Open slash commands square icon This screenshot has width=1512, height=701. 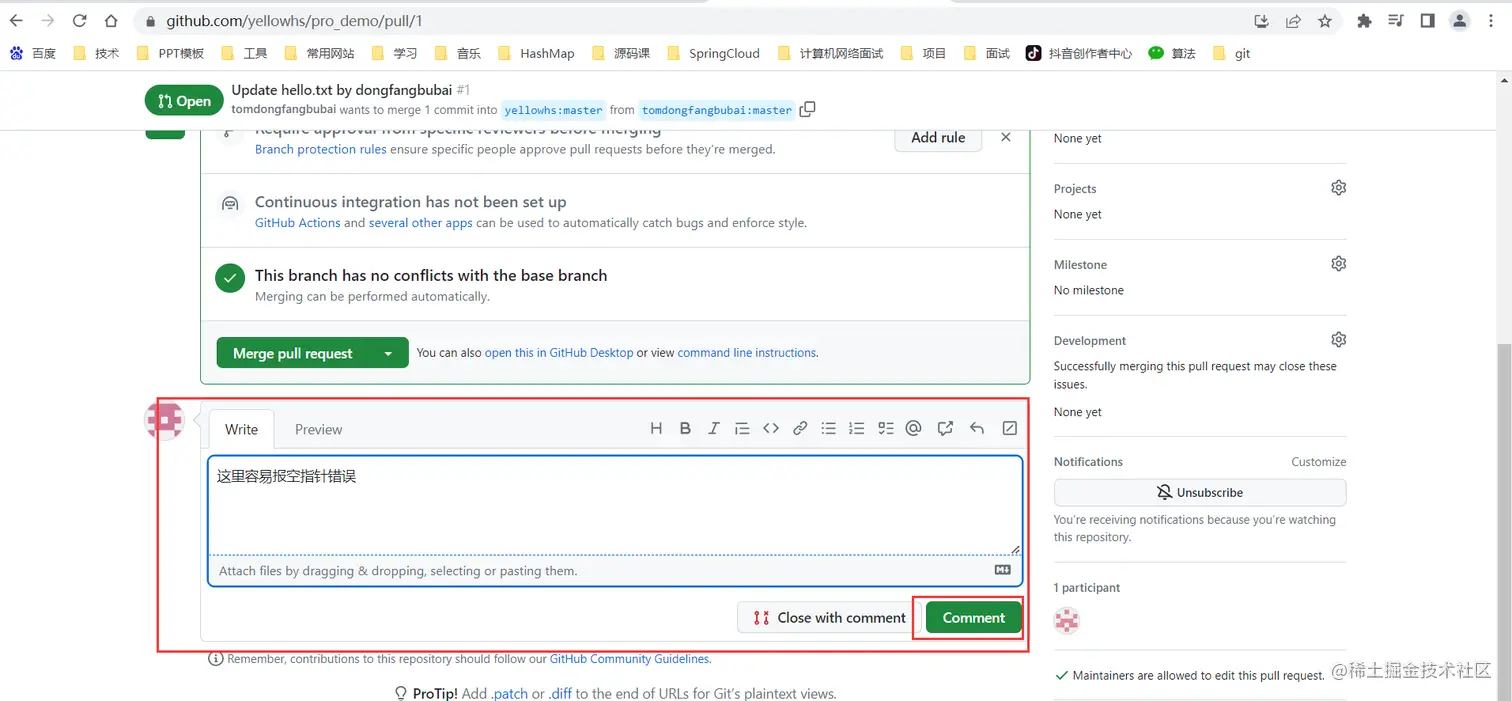[1009, 428]
